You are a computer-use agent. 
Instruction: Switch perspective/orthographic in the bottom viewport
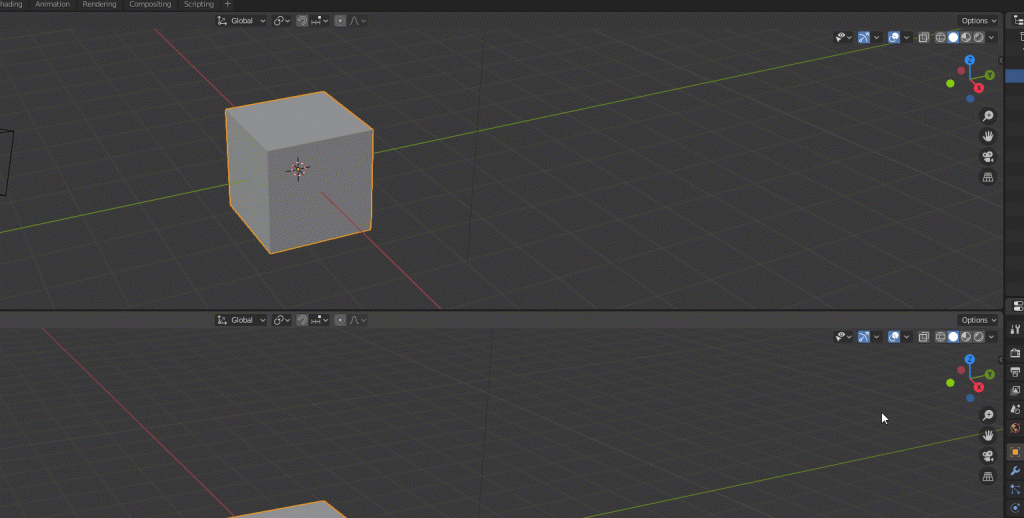tap(988, 477)
